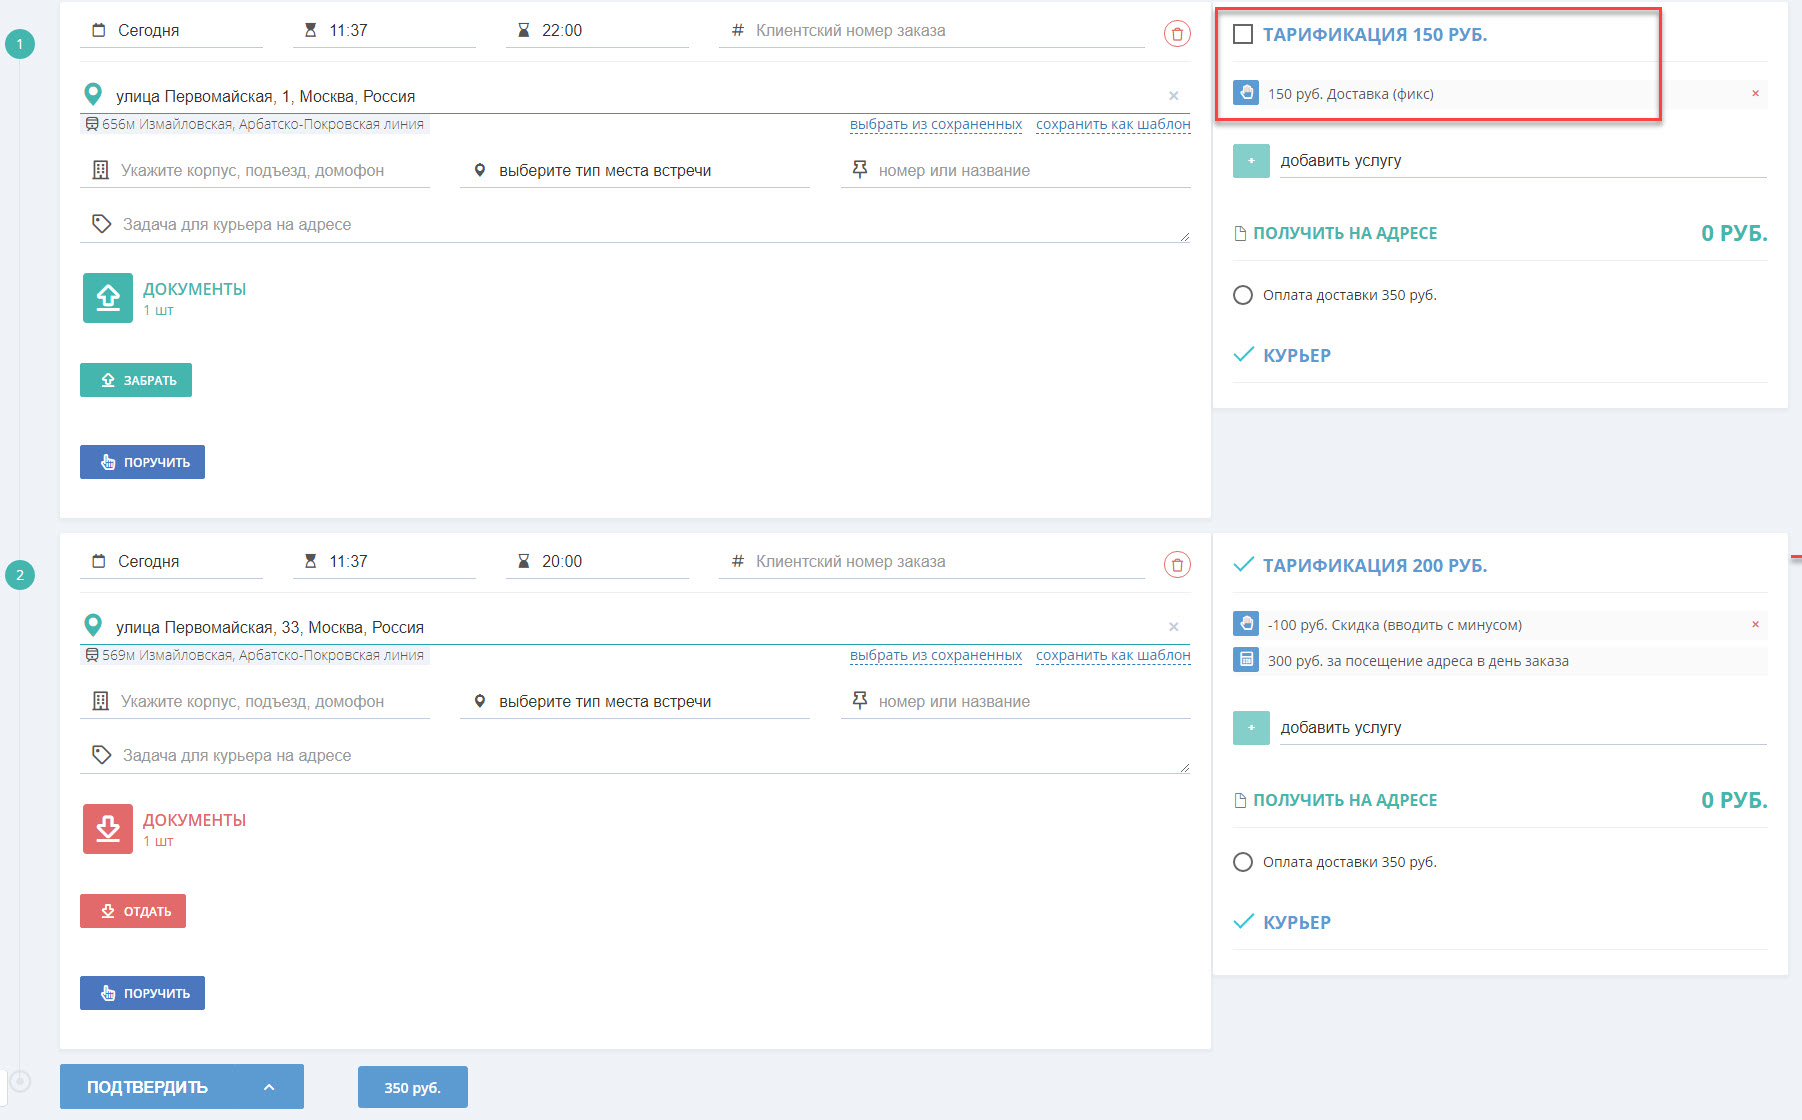This screenshot has width=1802, height=1120.
Task: Click the calendar icon of address 2 date
Action: click(x=98, y=561)
